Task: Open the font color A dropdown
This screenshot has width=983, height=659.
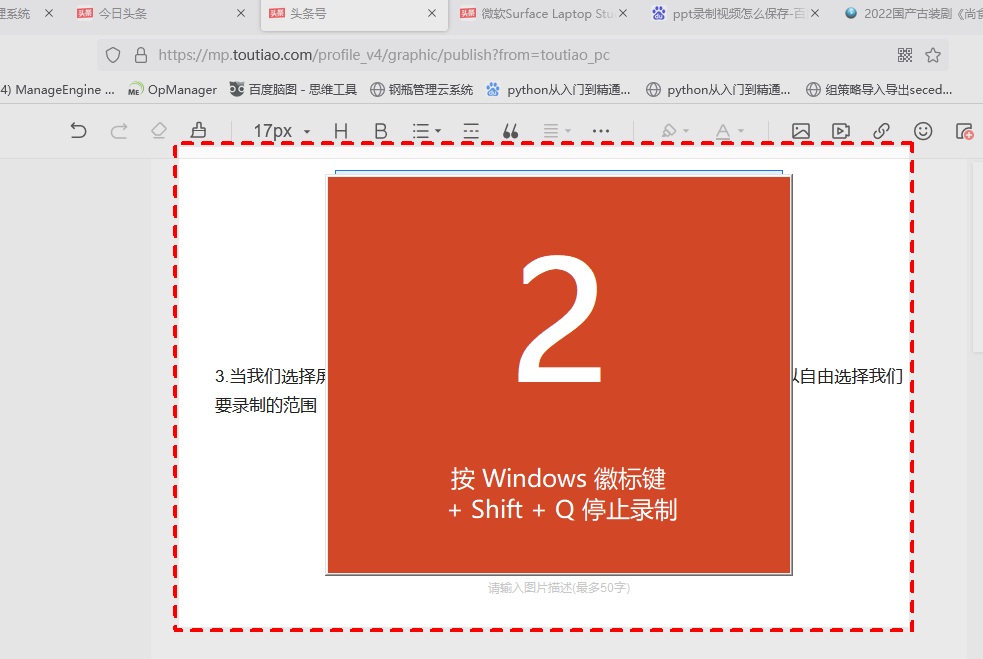Action: click(x=730, y=131)
